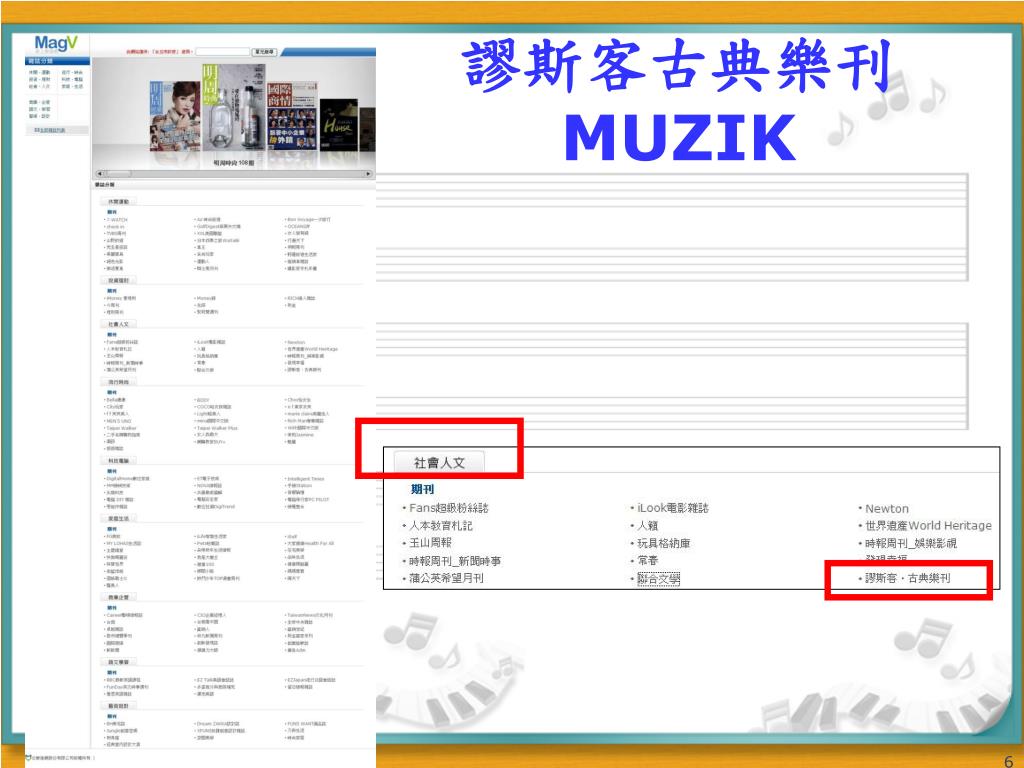The width and height of the screenshot is (1024, 768).
Task: Open the dark House magazine cover
Action: point(338,125)
